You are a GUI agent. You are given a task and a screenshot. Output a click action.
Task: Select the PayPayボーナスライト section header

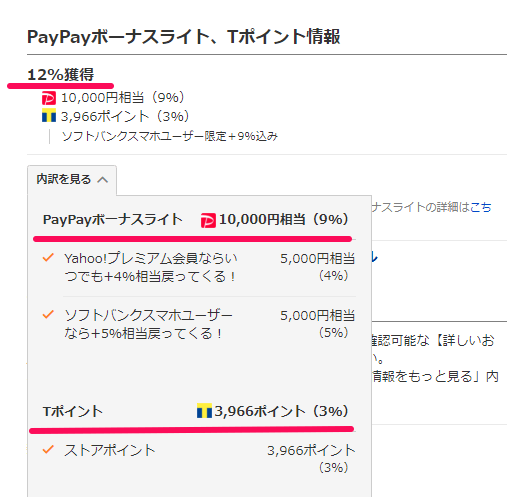(113, 220)
